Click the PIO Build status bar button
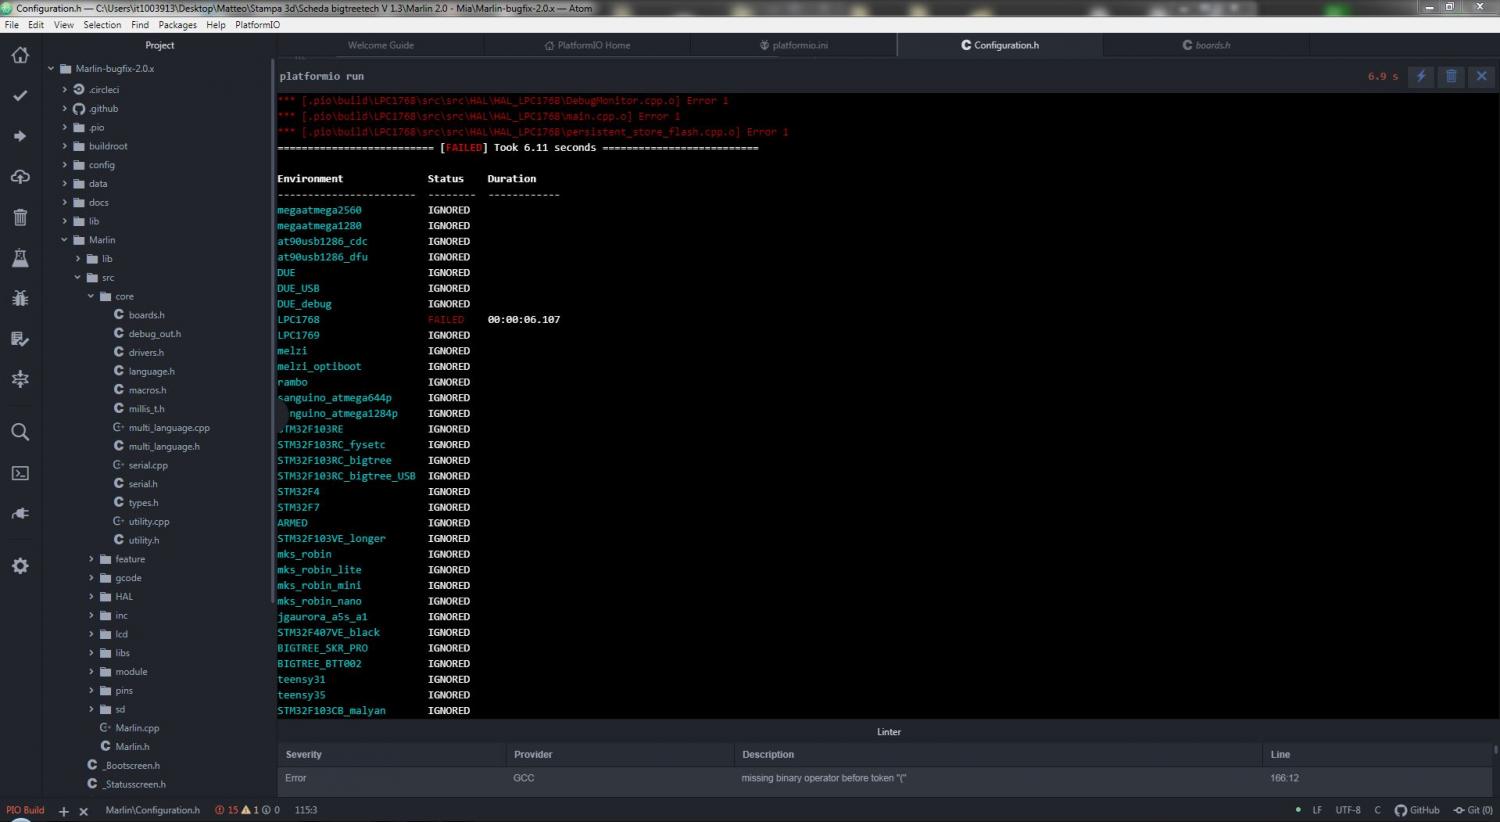The width and height of the screenshot is (1500, 822). [25, 810]
